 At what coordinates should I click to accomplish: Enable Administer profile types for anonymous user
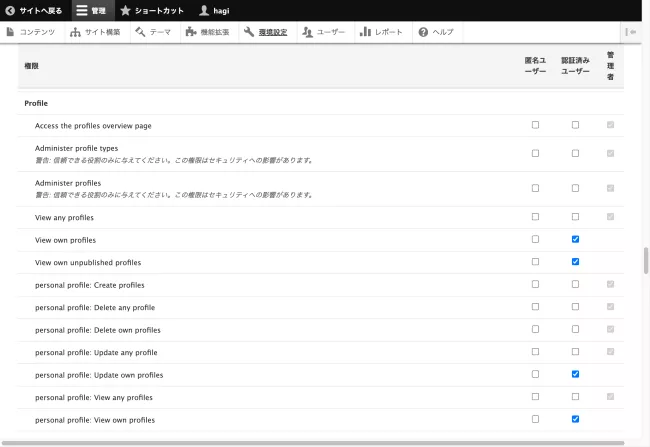(535, 153)
